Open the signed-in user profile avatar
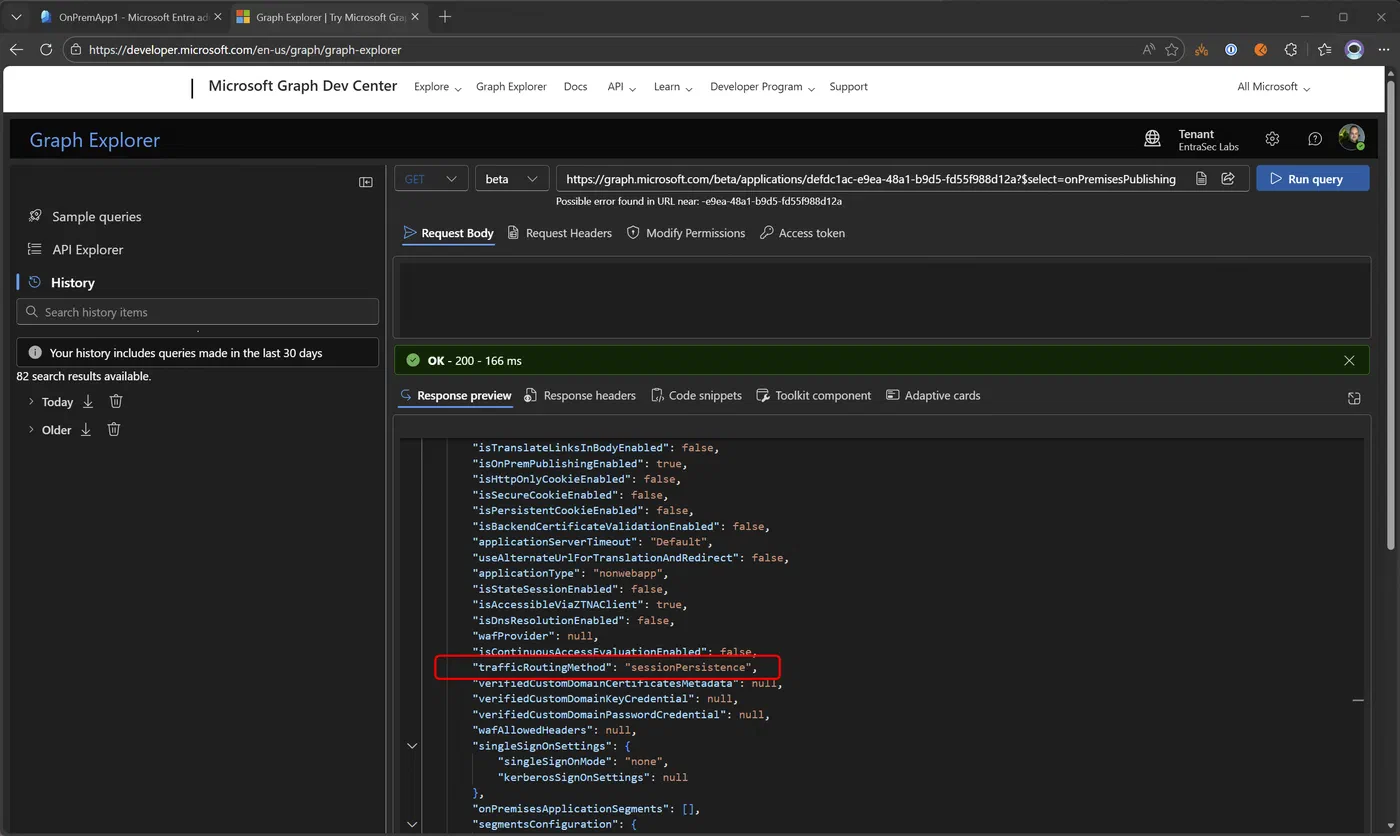The image size is (1400, 836). (1352, 138)
